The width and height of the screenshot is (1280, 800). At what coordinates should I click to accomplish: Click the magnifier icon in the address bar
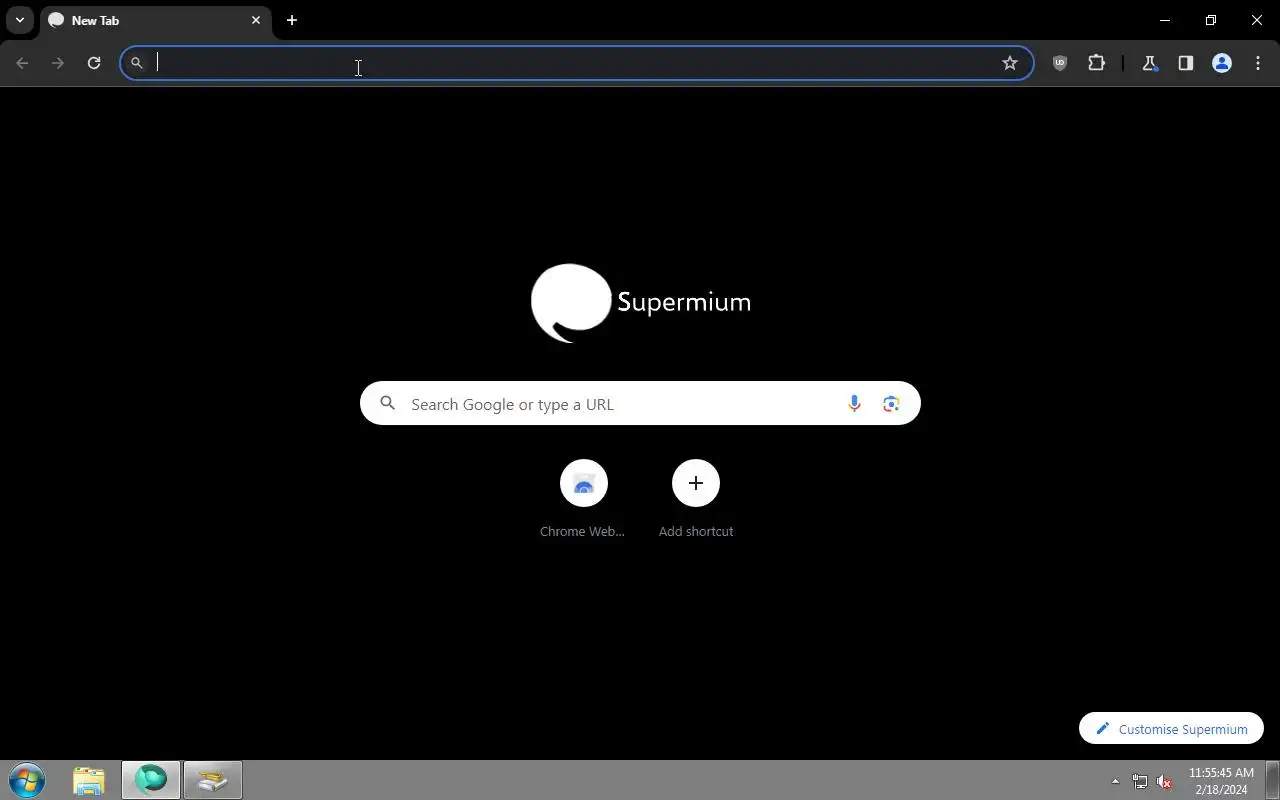[x=137, y=63]
